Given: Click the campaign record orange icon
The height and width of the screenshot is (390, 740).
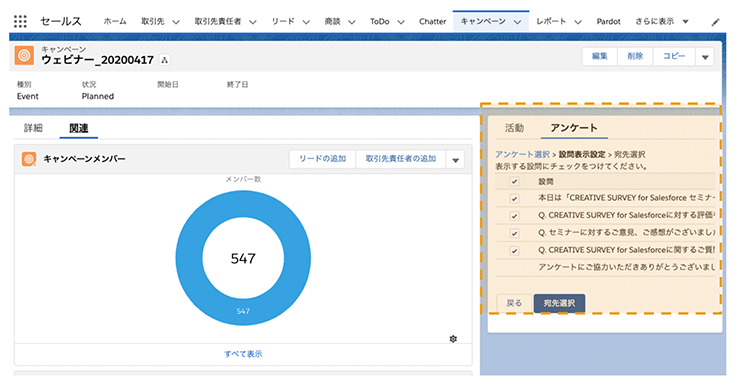Looking at the screenshot, I should pyautogui.click(x=24, y=56).
